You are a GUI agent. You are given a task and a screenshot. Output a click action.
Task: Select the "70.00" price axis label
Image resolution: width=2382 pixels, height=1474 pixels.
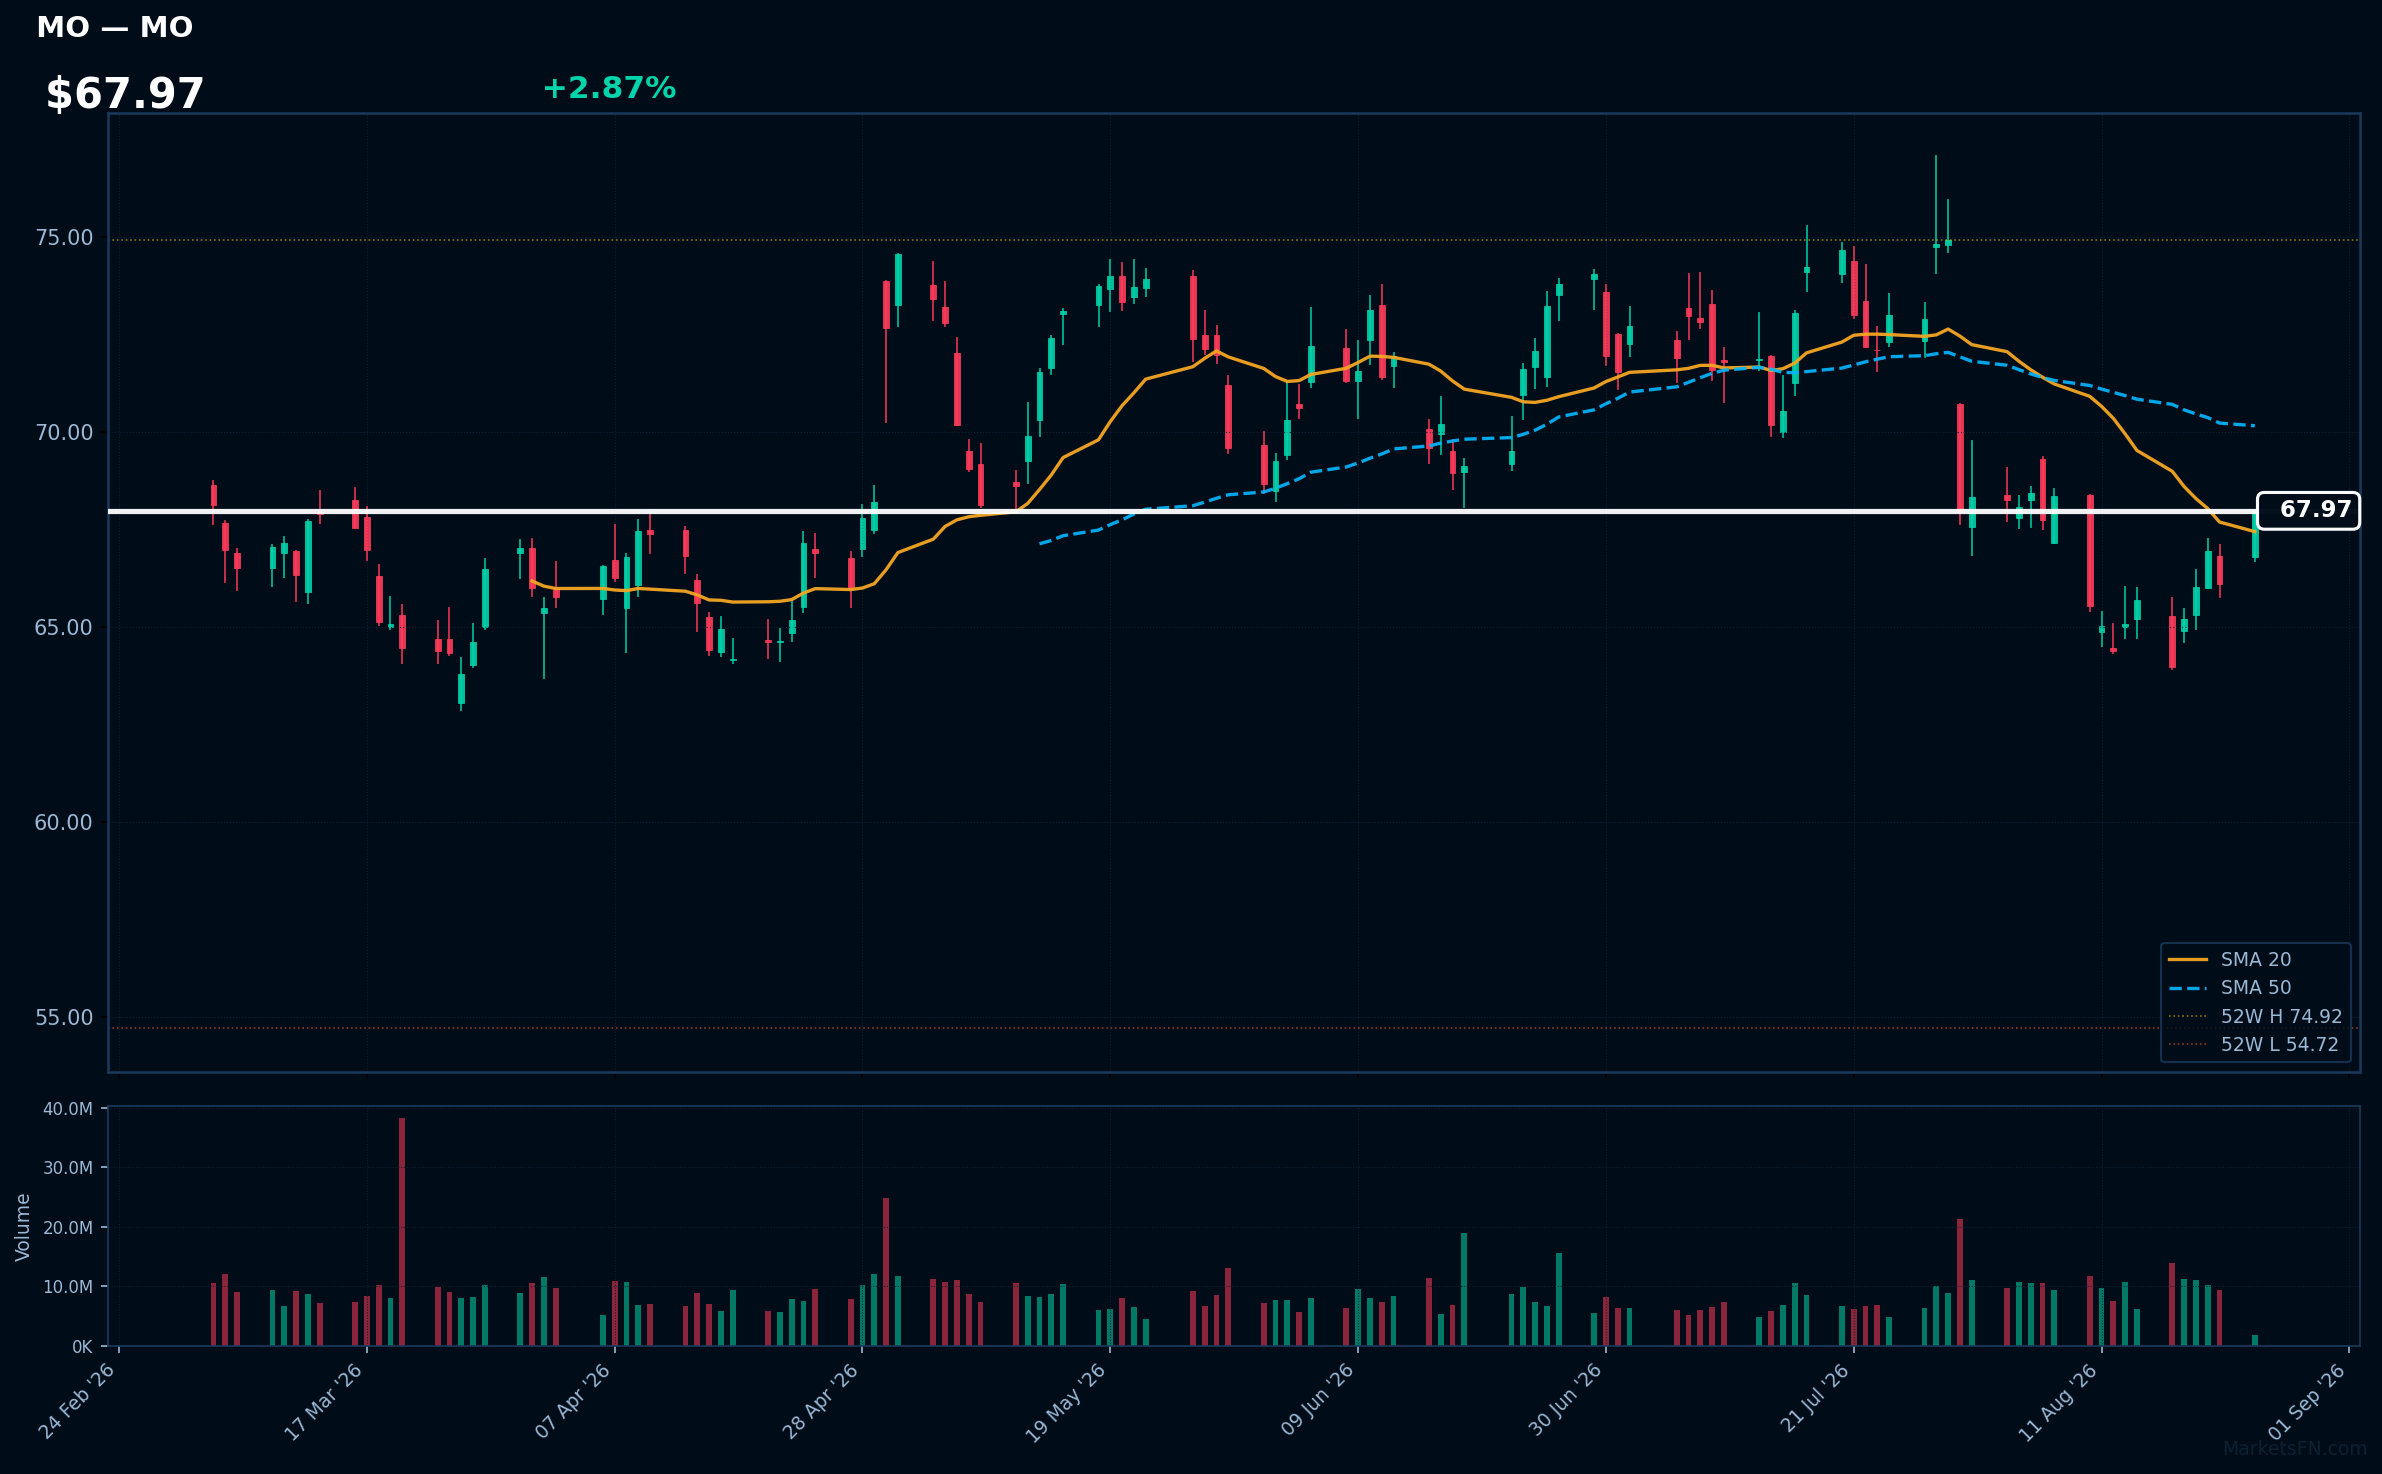[x=64, y=433]
